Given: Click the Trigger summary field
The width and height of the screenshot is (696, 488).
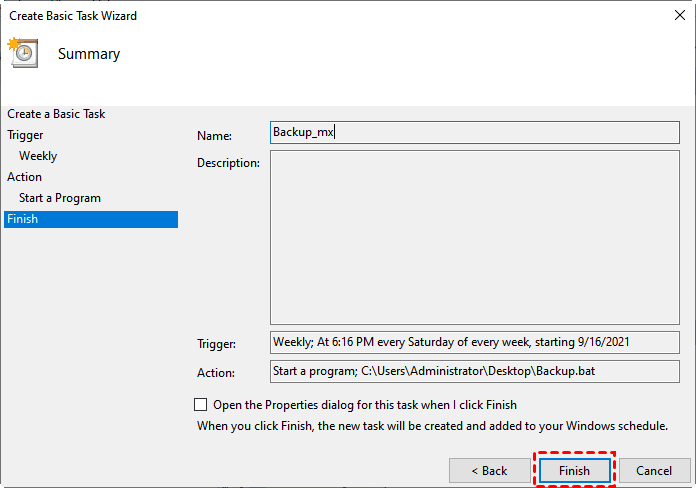Looking at the screenshot, I should click(x=474, y=342).
